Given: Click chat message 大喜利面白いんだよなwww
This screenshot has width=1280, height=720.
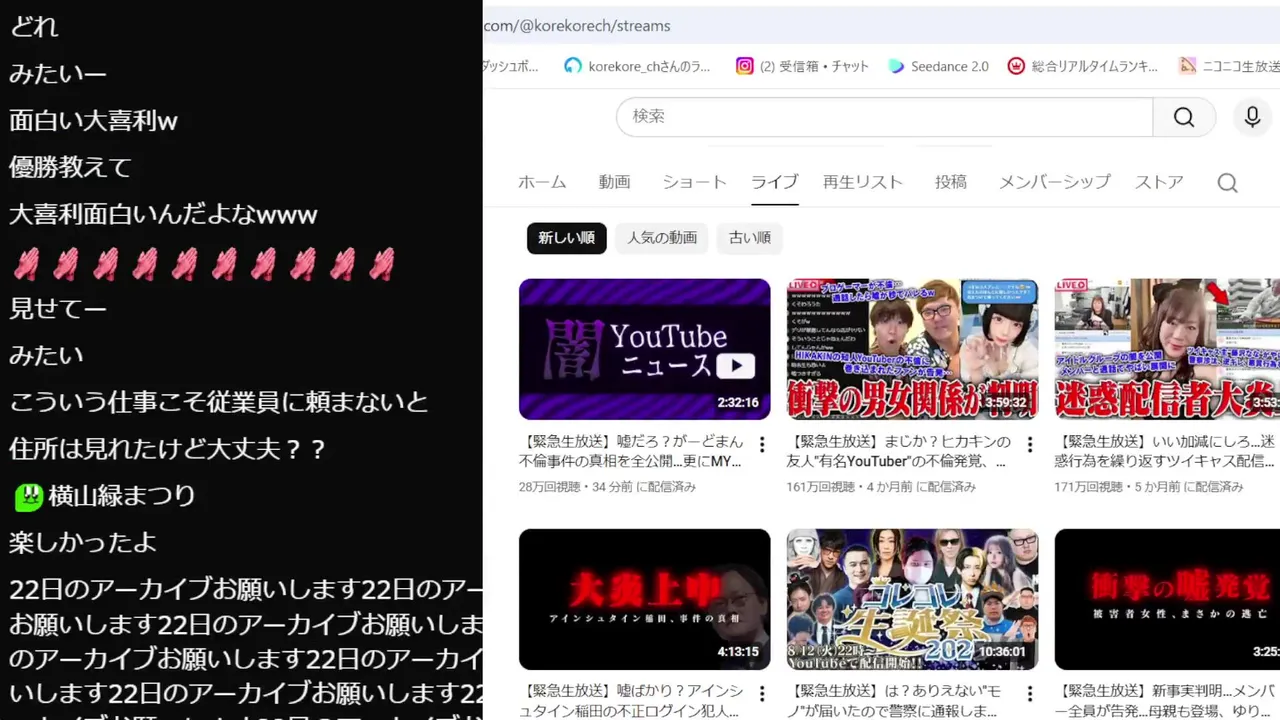Looking at the screenshot, I should click(x=163, y=214).
